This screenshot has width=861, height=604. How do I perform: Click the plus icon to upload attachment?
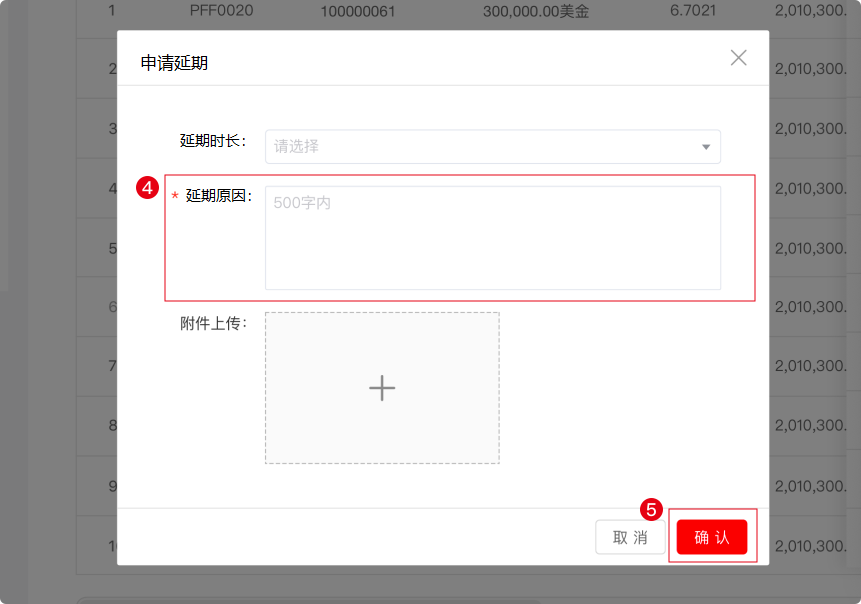coord(382,388)
